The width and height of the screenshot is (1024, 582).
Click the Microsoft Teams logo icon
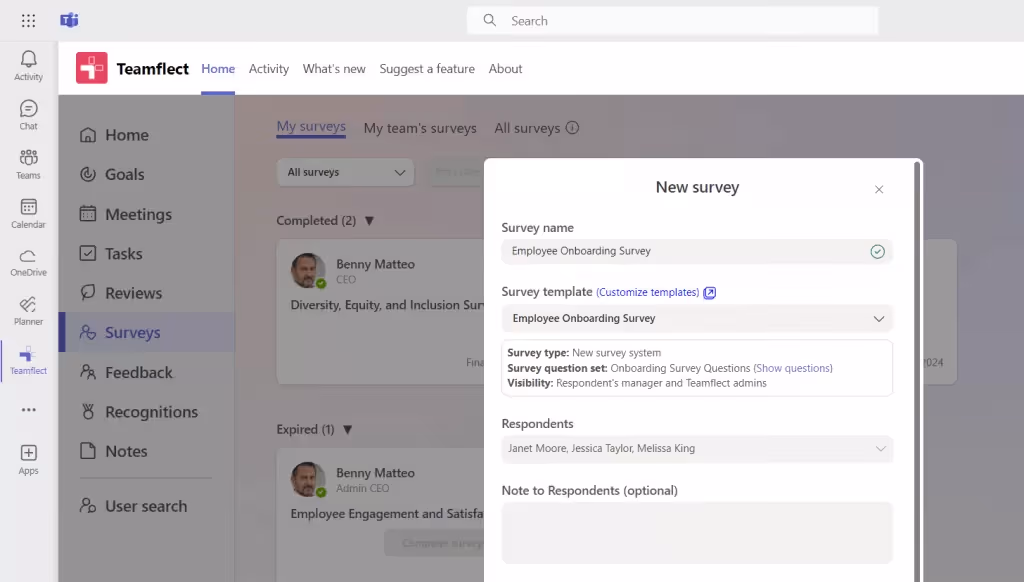(69, 20)
